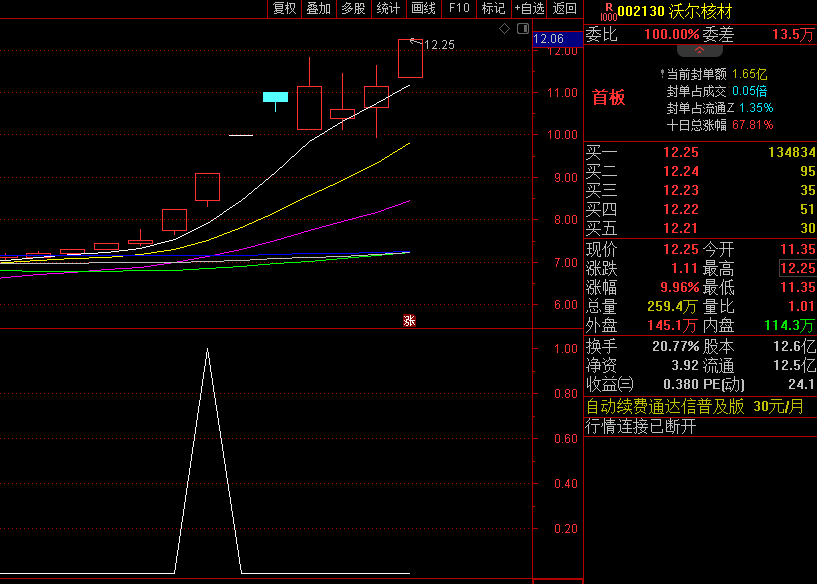This screenshot has width=817, height=584.
Task: Click the cyan candlestick on chart
Action: (276, 99)
